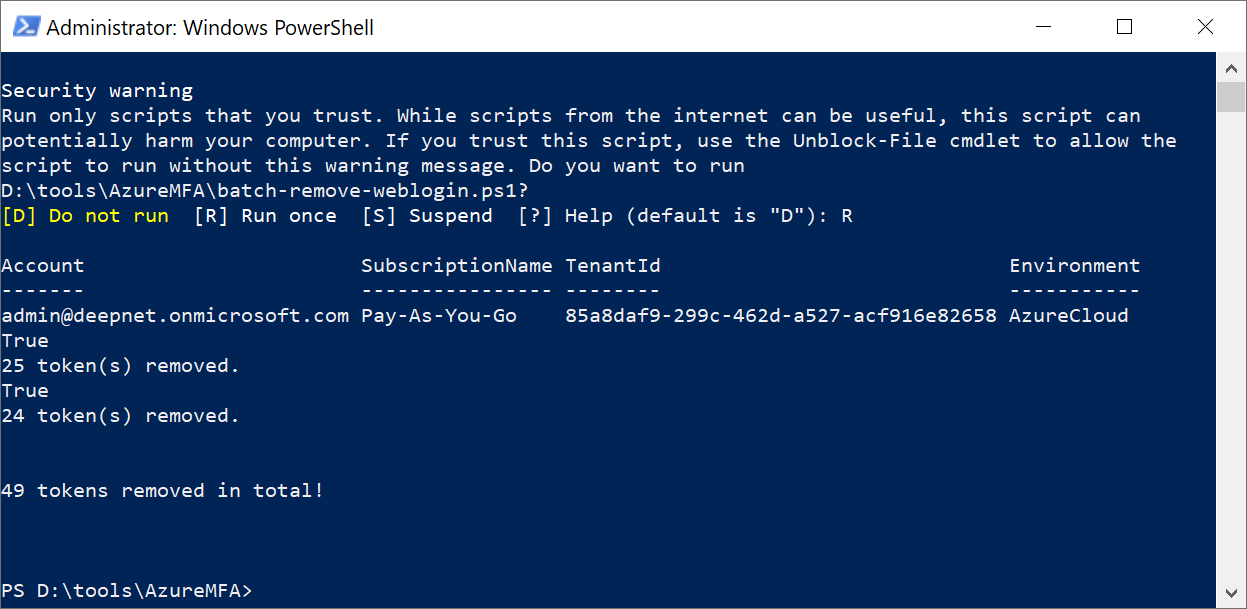Click the scrollbar up arrow
The height and width of the screenshot is (609, 1247).
[x=1230, y=67]
